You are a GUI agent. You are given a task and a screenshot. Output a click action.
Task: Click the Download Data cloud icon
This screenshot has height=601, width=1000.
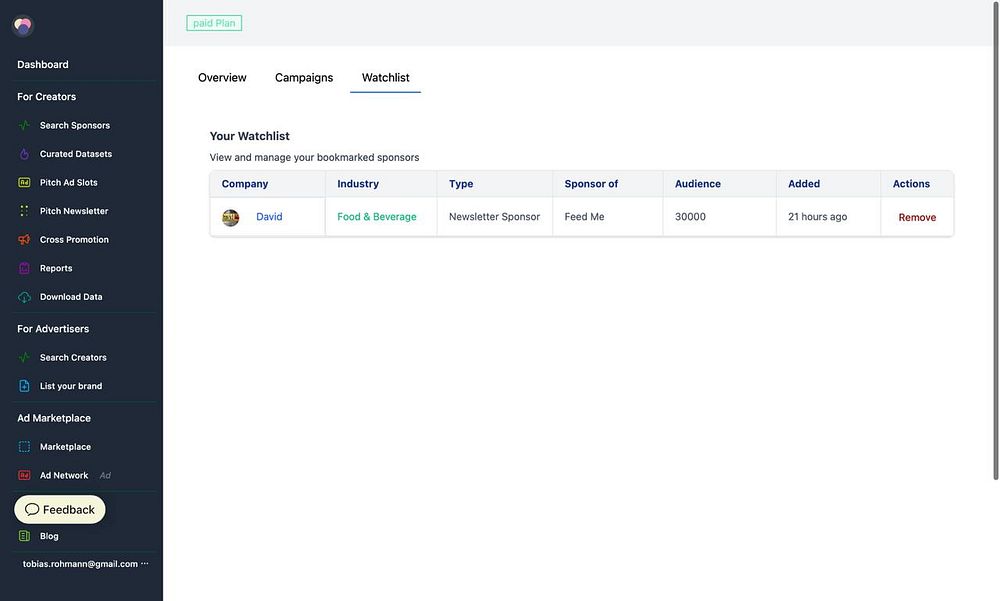[24, 297]
